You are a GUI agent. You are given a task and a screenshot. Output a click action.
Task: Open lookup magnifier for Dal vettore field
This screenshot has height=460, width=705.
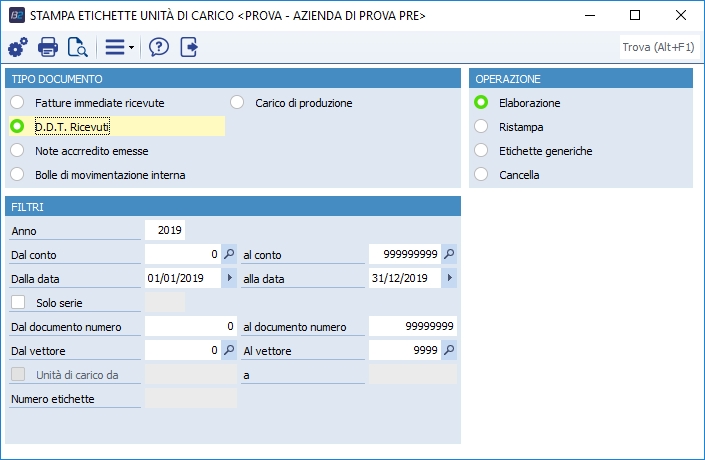click(229, 350)
